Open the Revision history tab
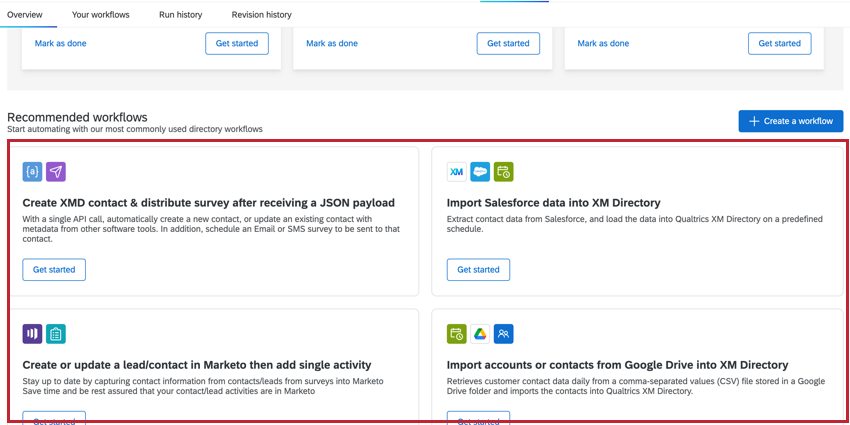850x425 pixels. [x=261, y=15]
